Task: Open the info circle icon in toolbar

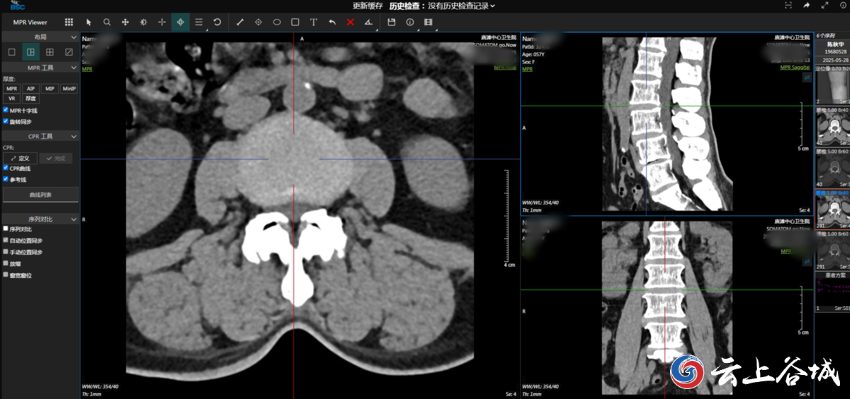Action: click(x=410, y=22)
